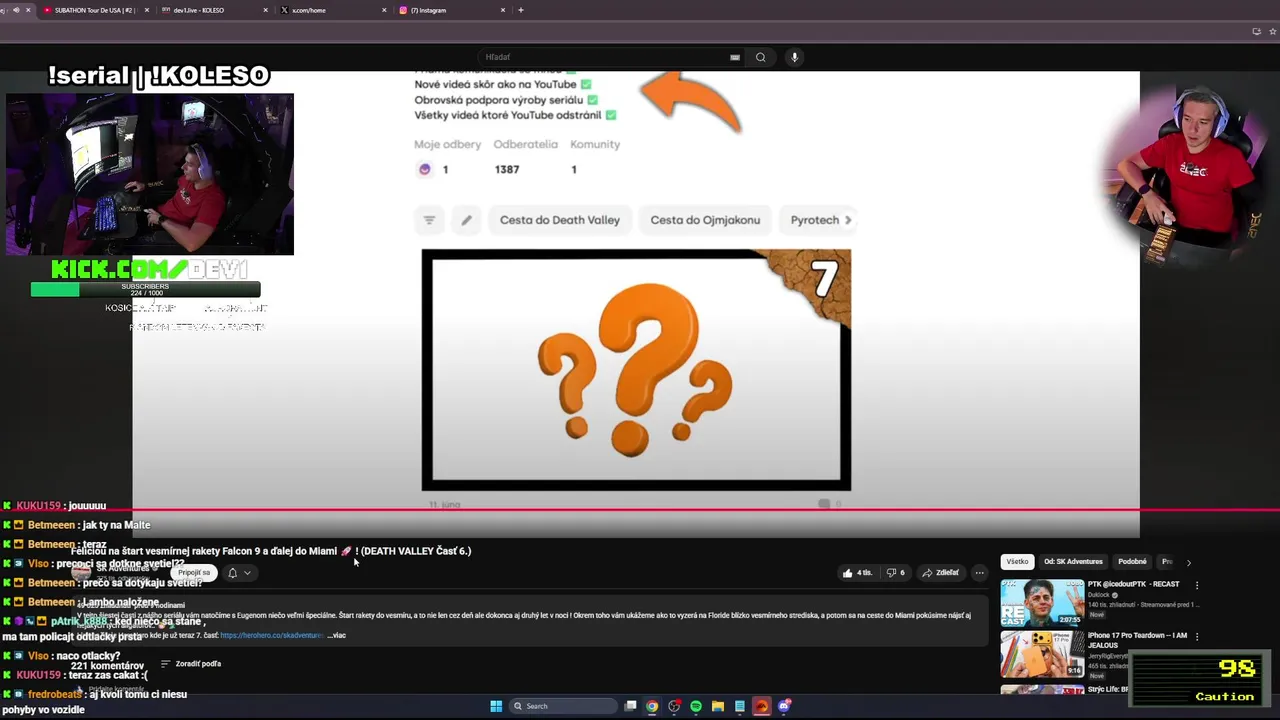This screenshot has width=1280, height=720.
Task: Expand the description with ...viac
Action: (336, 635)
